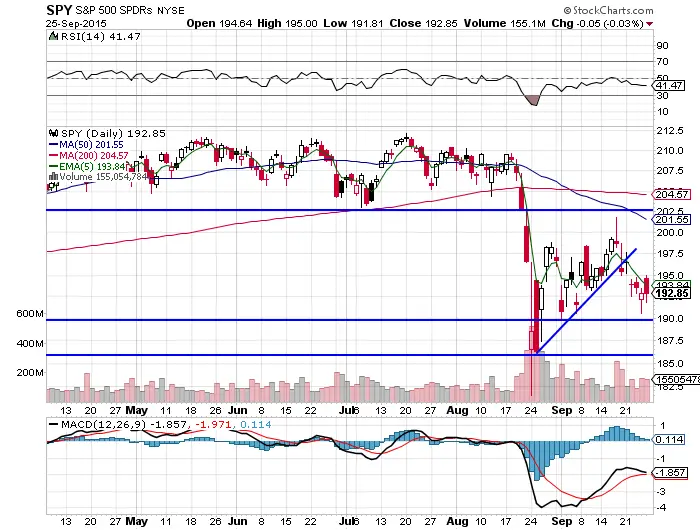Click the red down triangle after Chg

[649, 24]
